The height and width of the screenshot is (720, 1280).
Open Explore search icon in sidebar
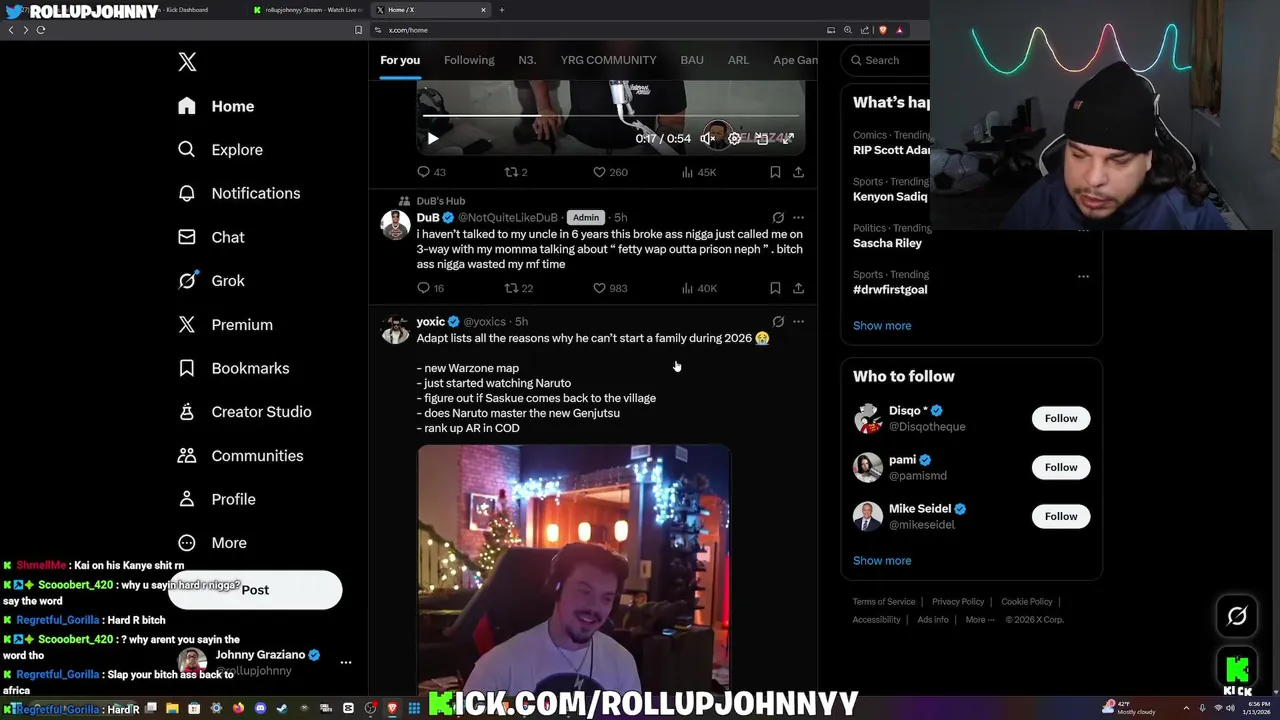187,150
